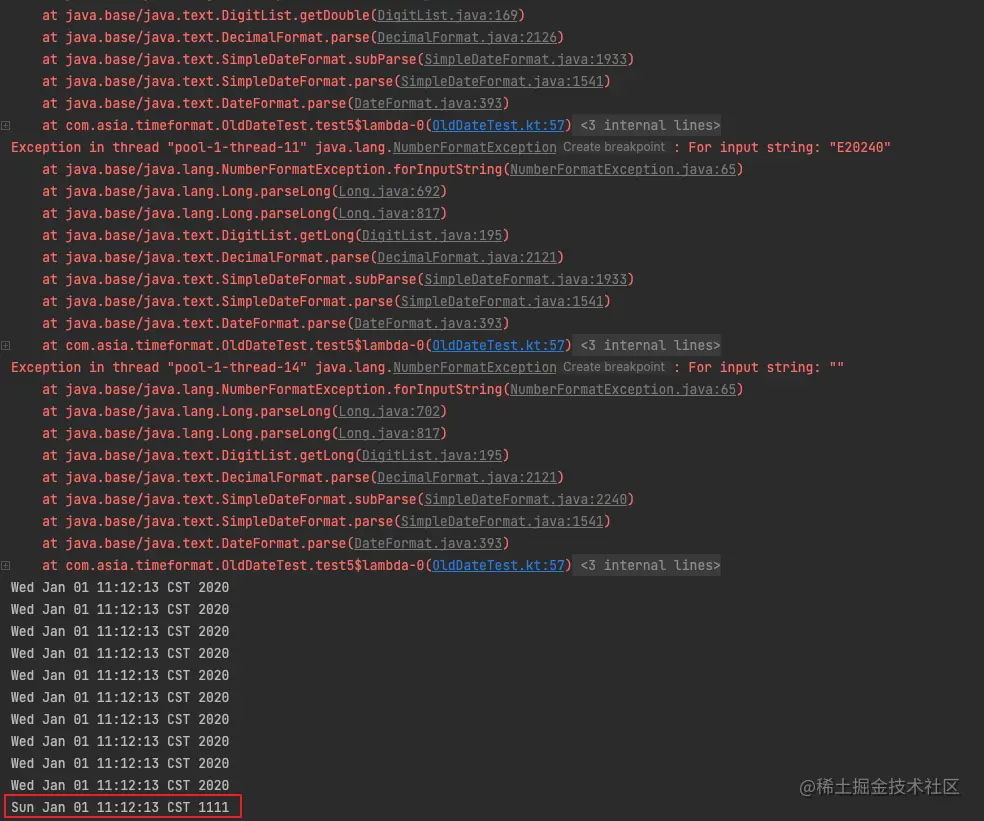Viewport: 984px width, 821px height.
Task: Open DigitList.java:195 in the thread-11 trace
Action: pyautogui.click(x=432, y=235)
